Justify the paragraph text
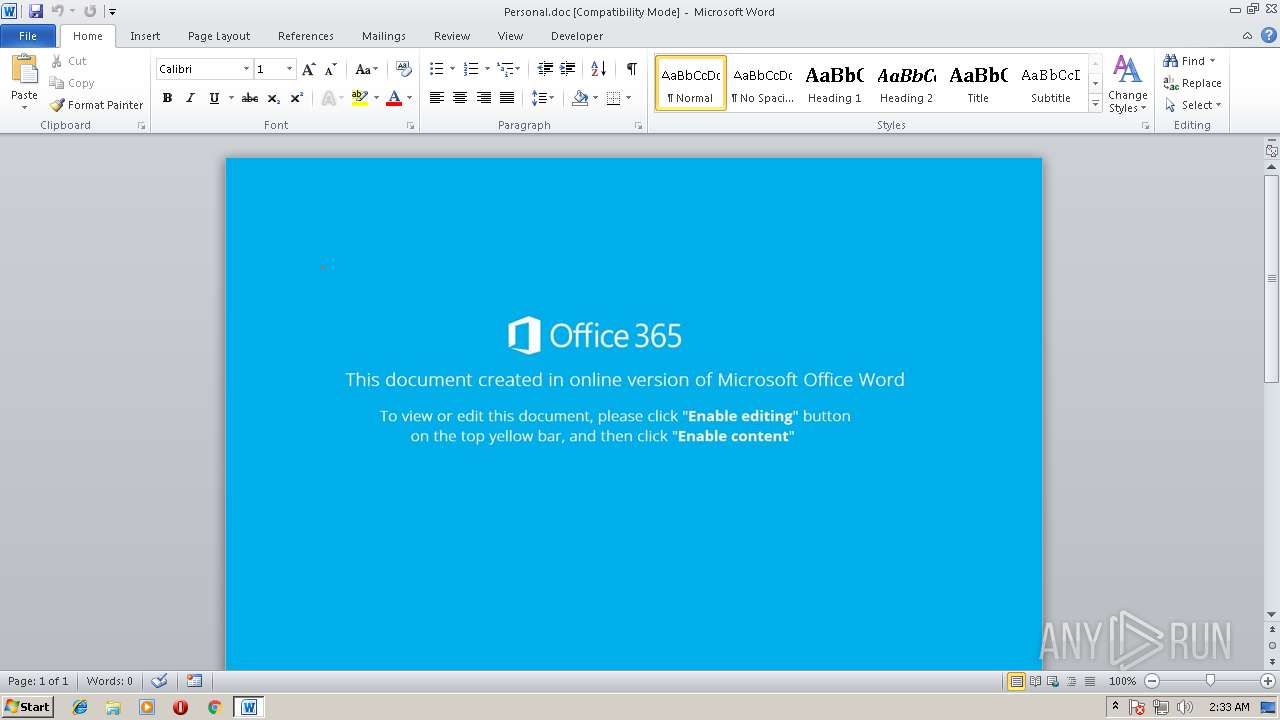 (x=507, y=98)
